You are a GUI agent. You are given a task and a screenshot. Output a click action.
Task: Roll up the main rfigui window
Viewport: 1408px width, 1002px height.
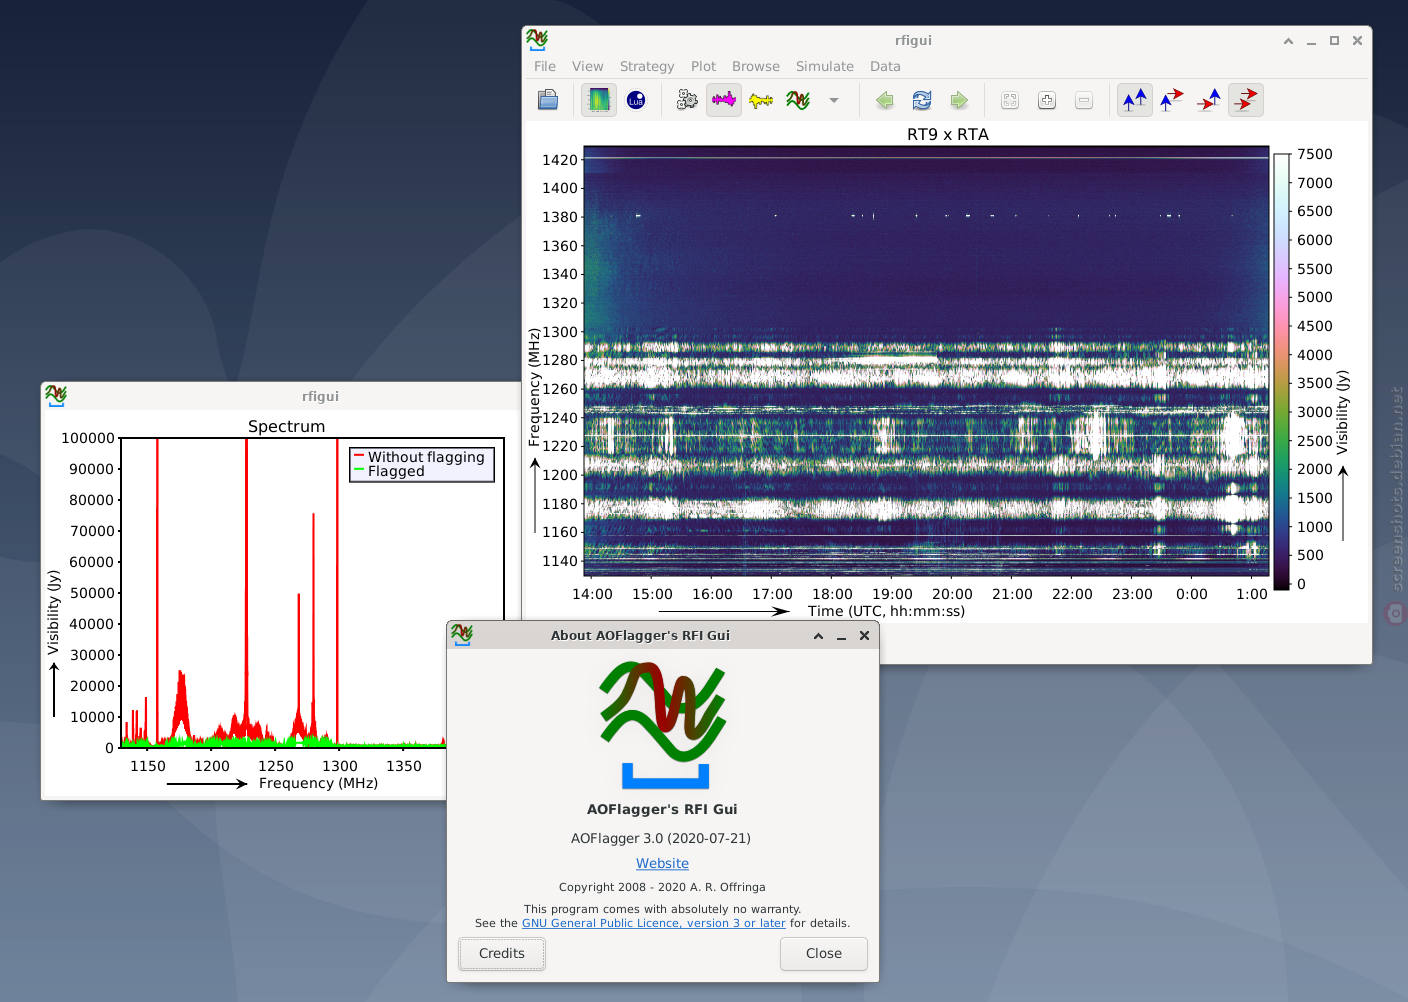[x=1288, y=41]
